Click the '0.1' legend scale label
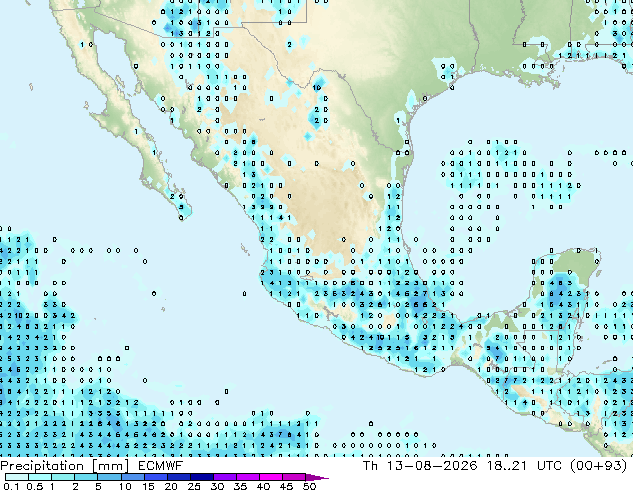This screenshot has width=634, height=490. pyautogui.click(x=11, y=486)
